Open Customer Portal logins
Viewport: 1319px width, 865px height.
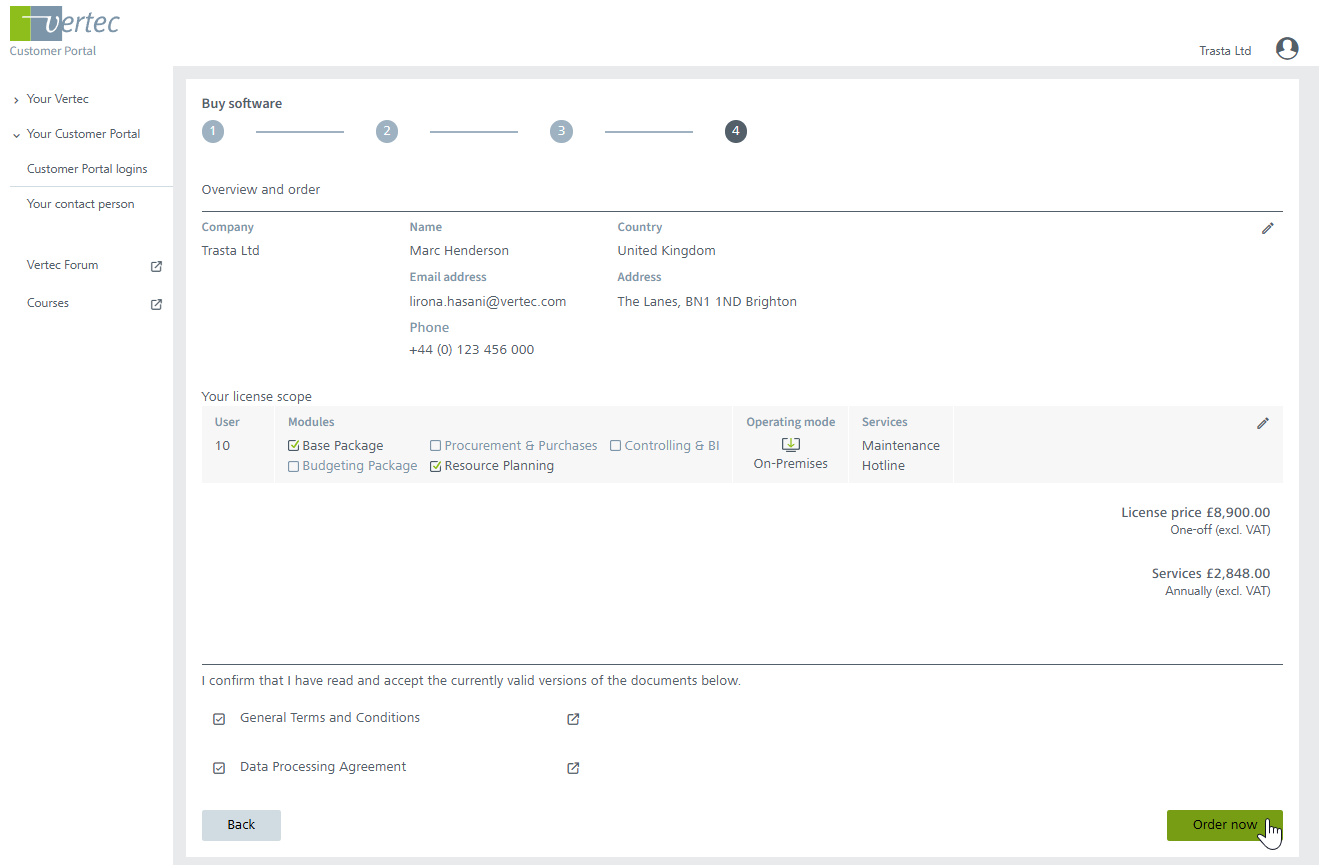[87, 169]
